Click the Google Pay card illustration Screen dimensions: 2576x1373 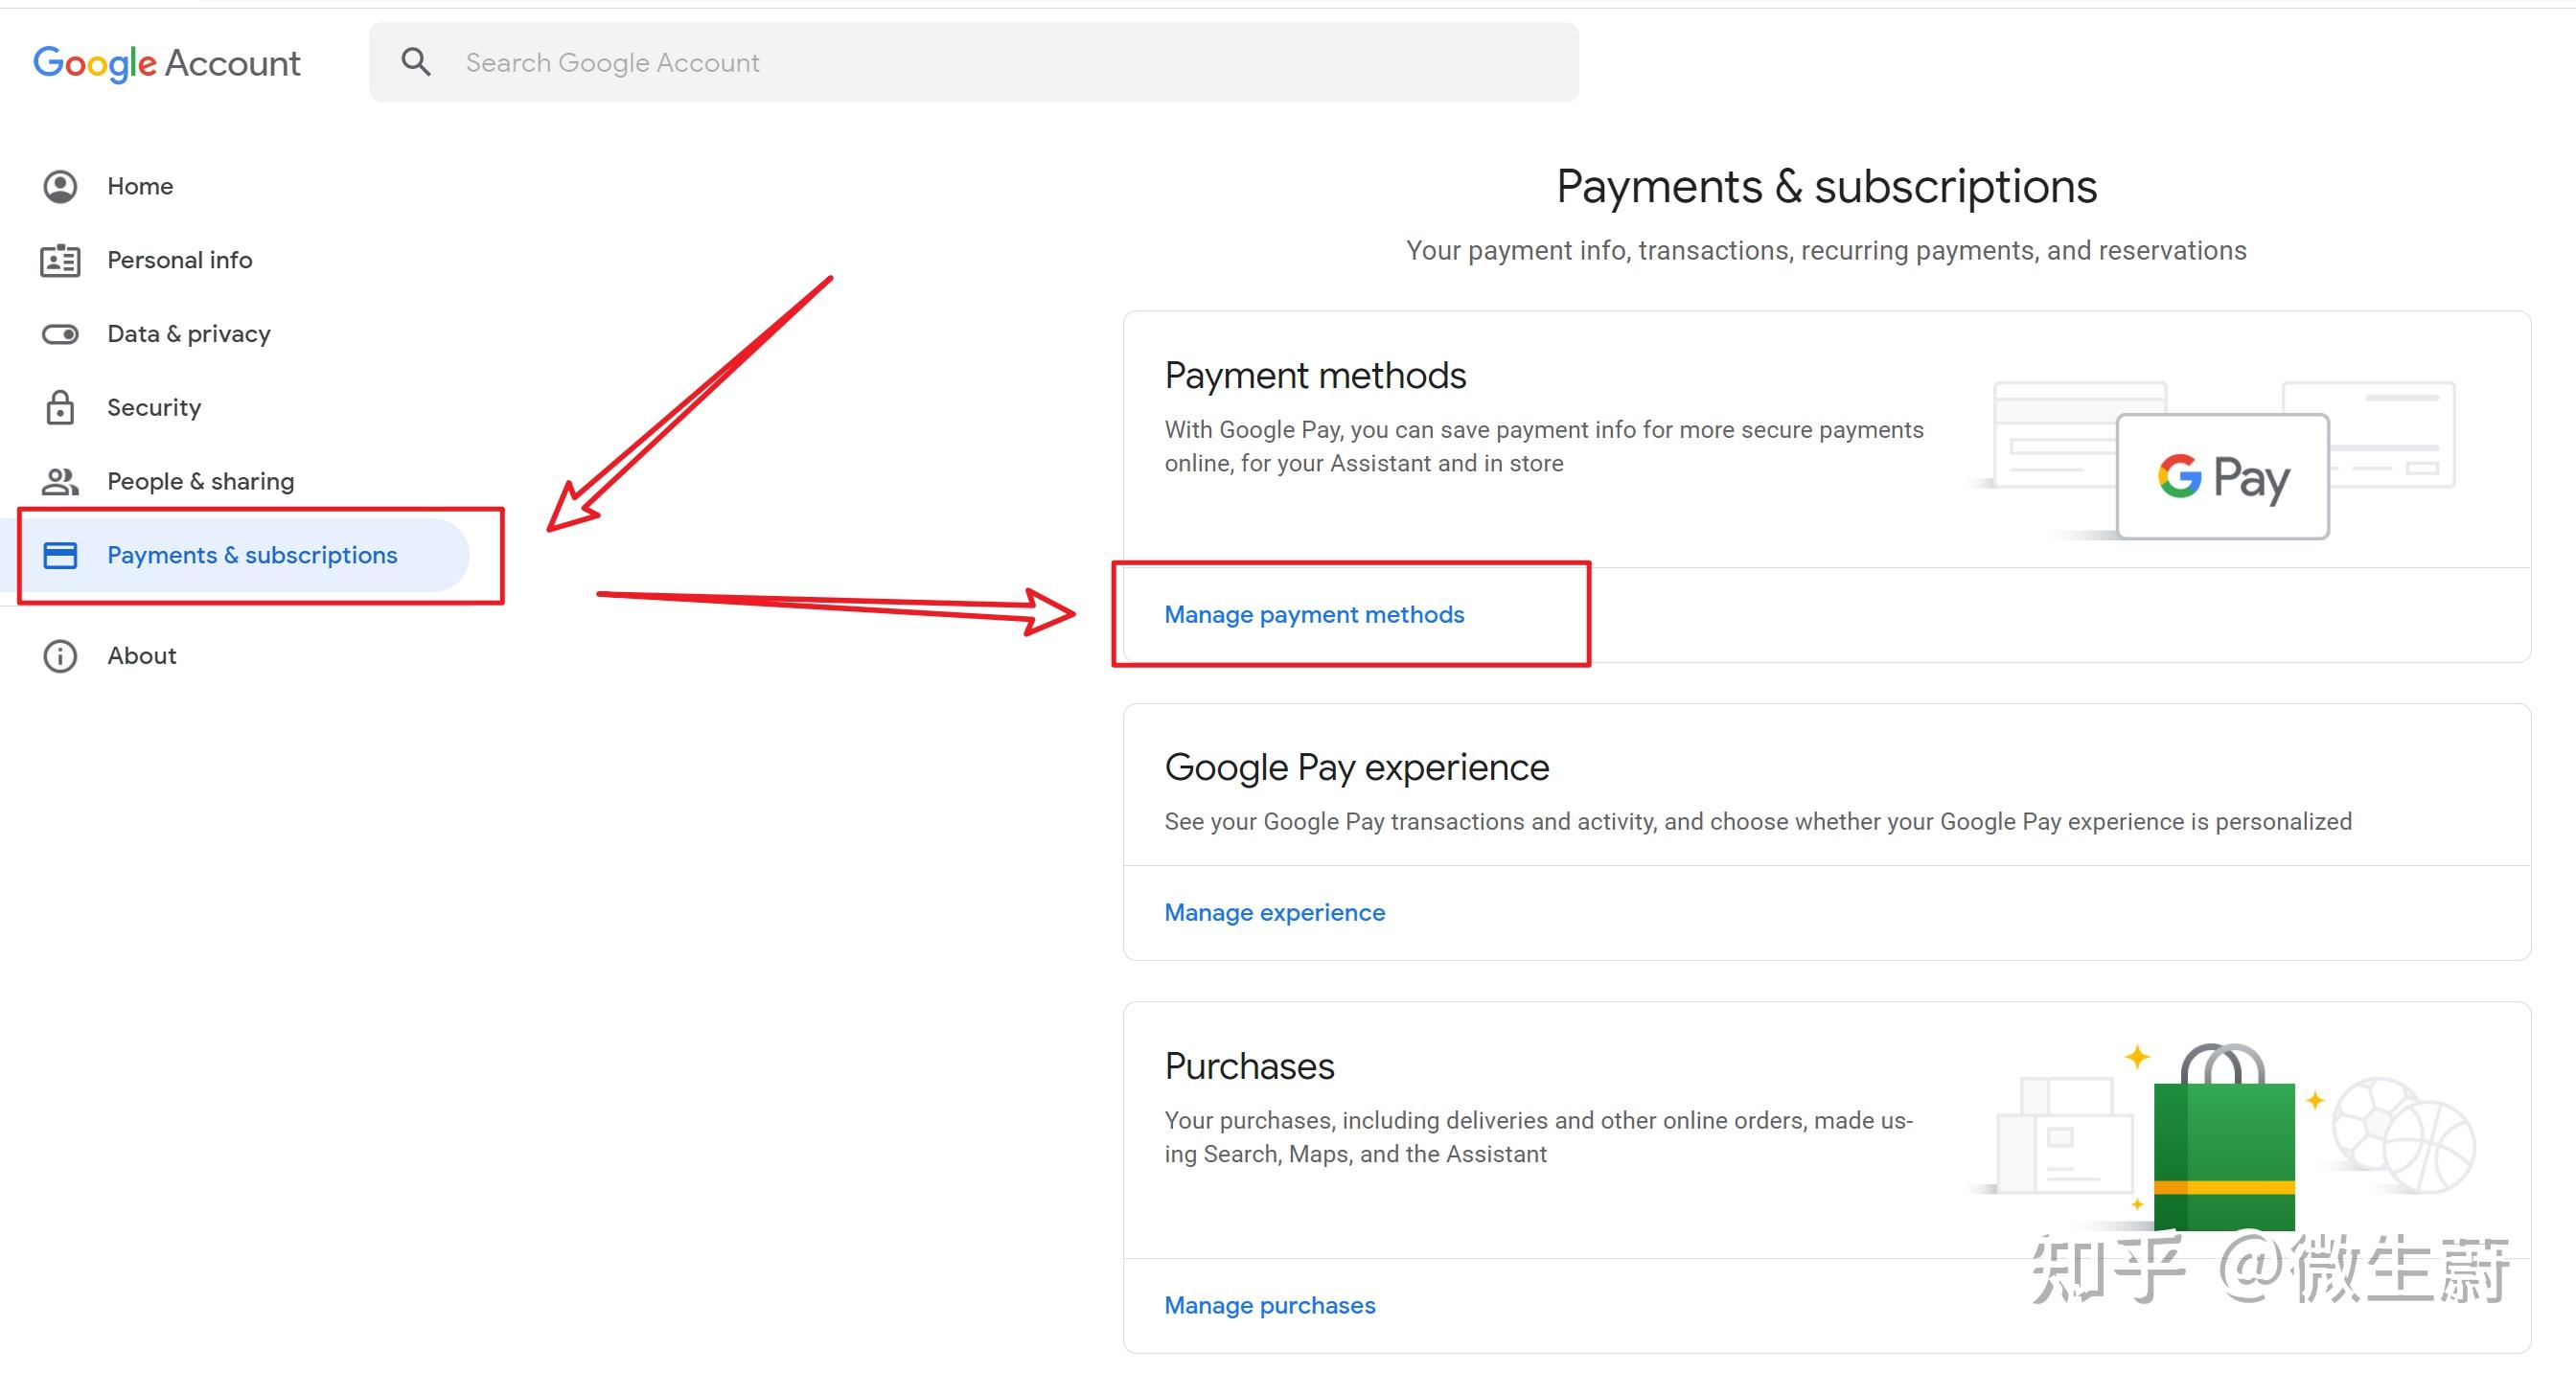2222,476
